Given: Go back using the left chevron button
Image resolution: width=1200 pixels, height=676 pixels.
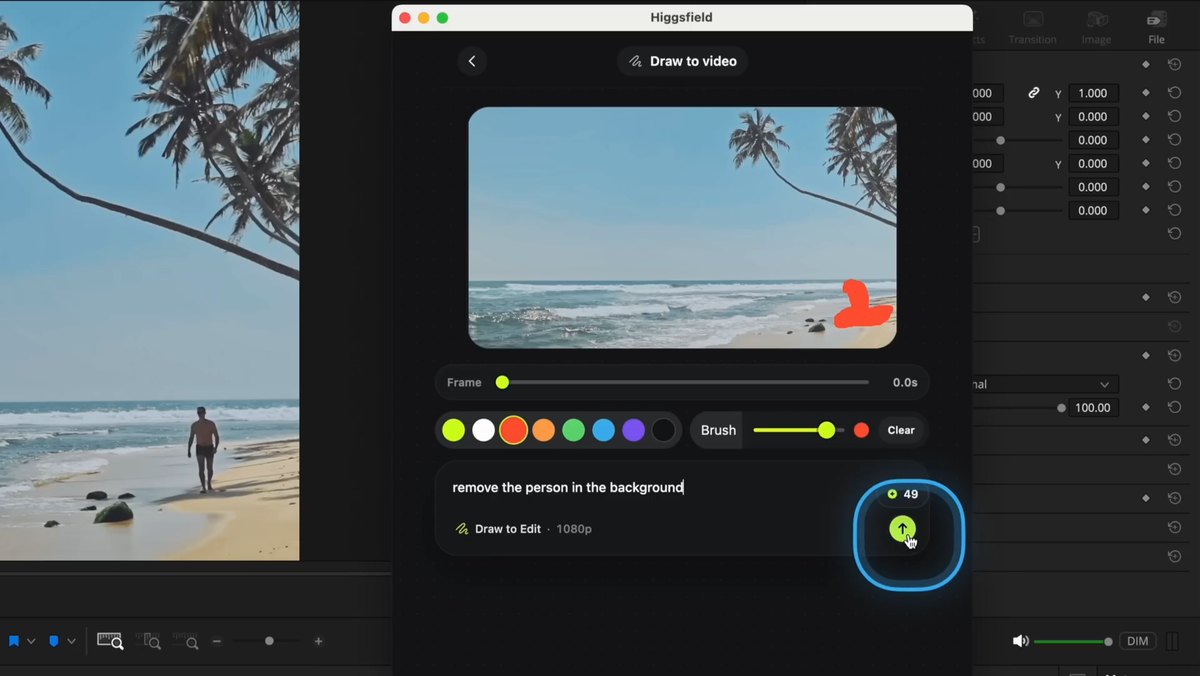Looking at the screenshot, I should [472, 61].
